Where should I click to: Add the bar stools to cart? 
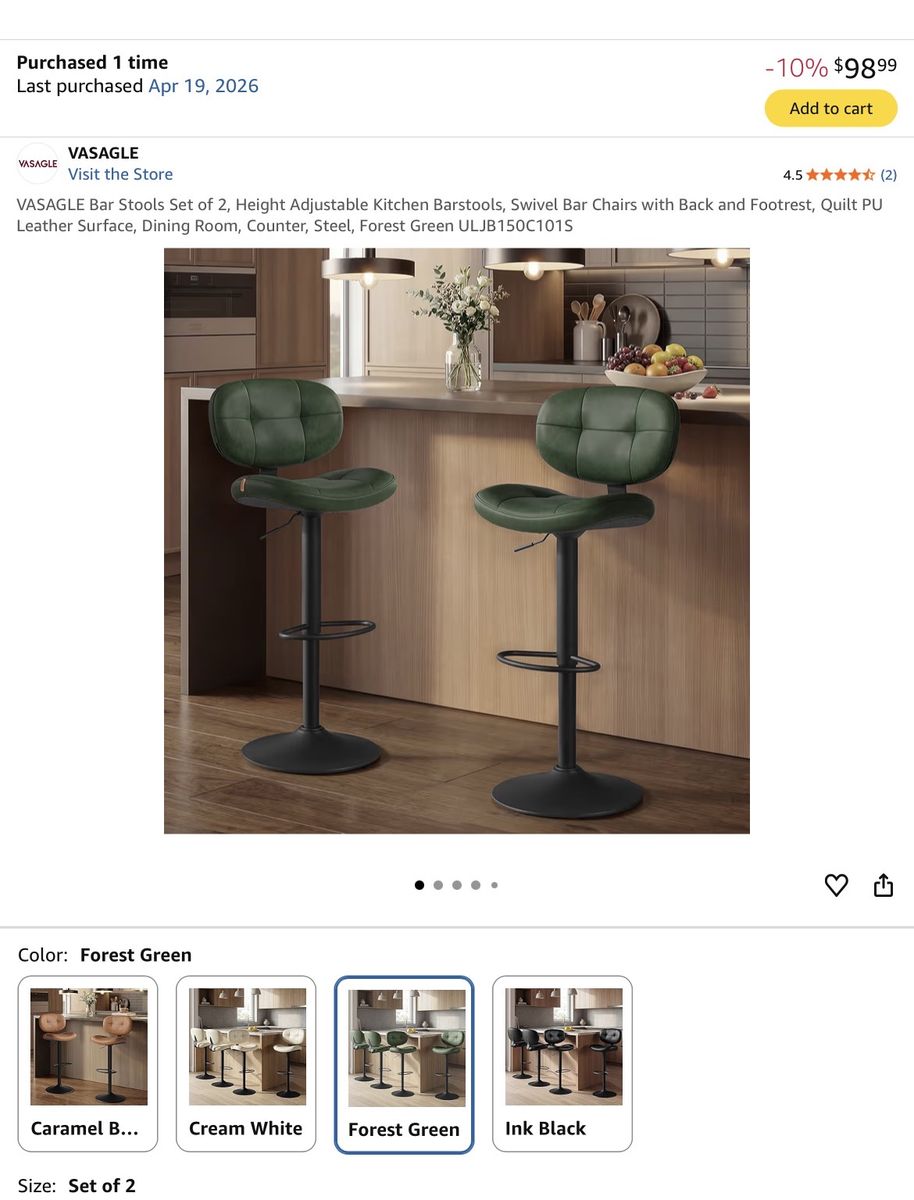pos(831,108)
